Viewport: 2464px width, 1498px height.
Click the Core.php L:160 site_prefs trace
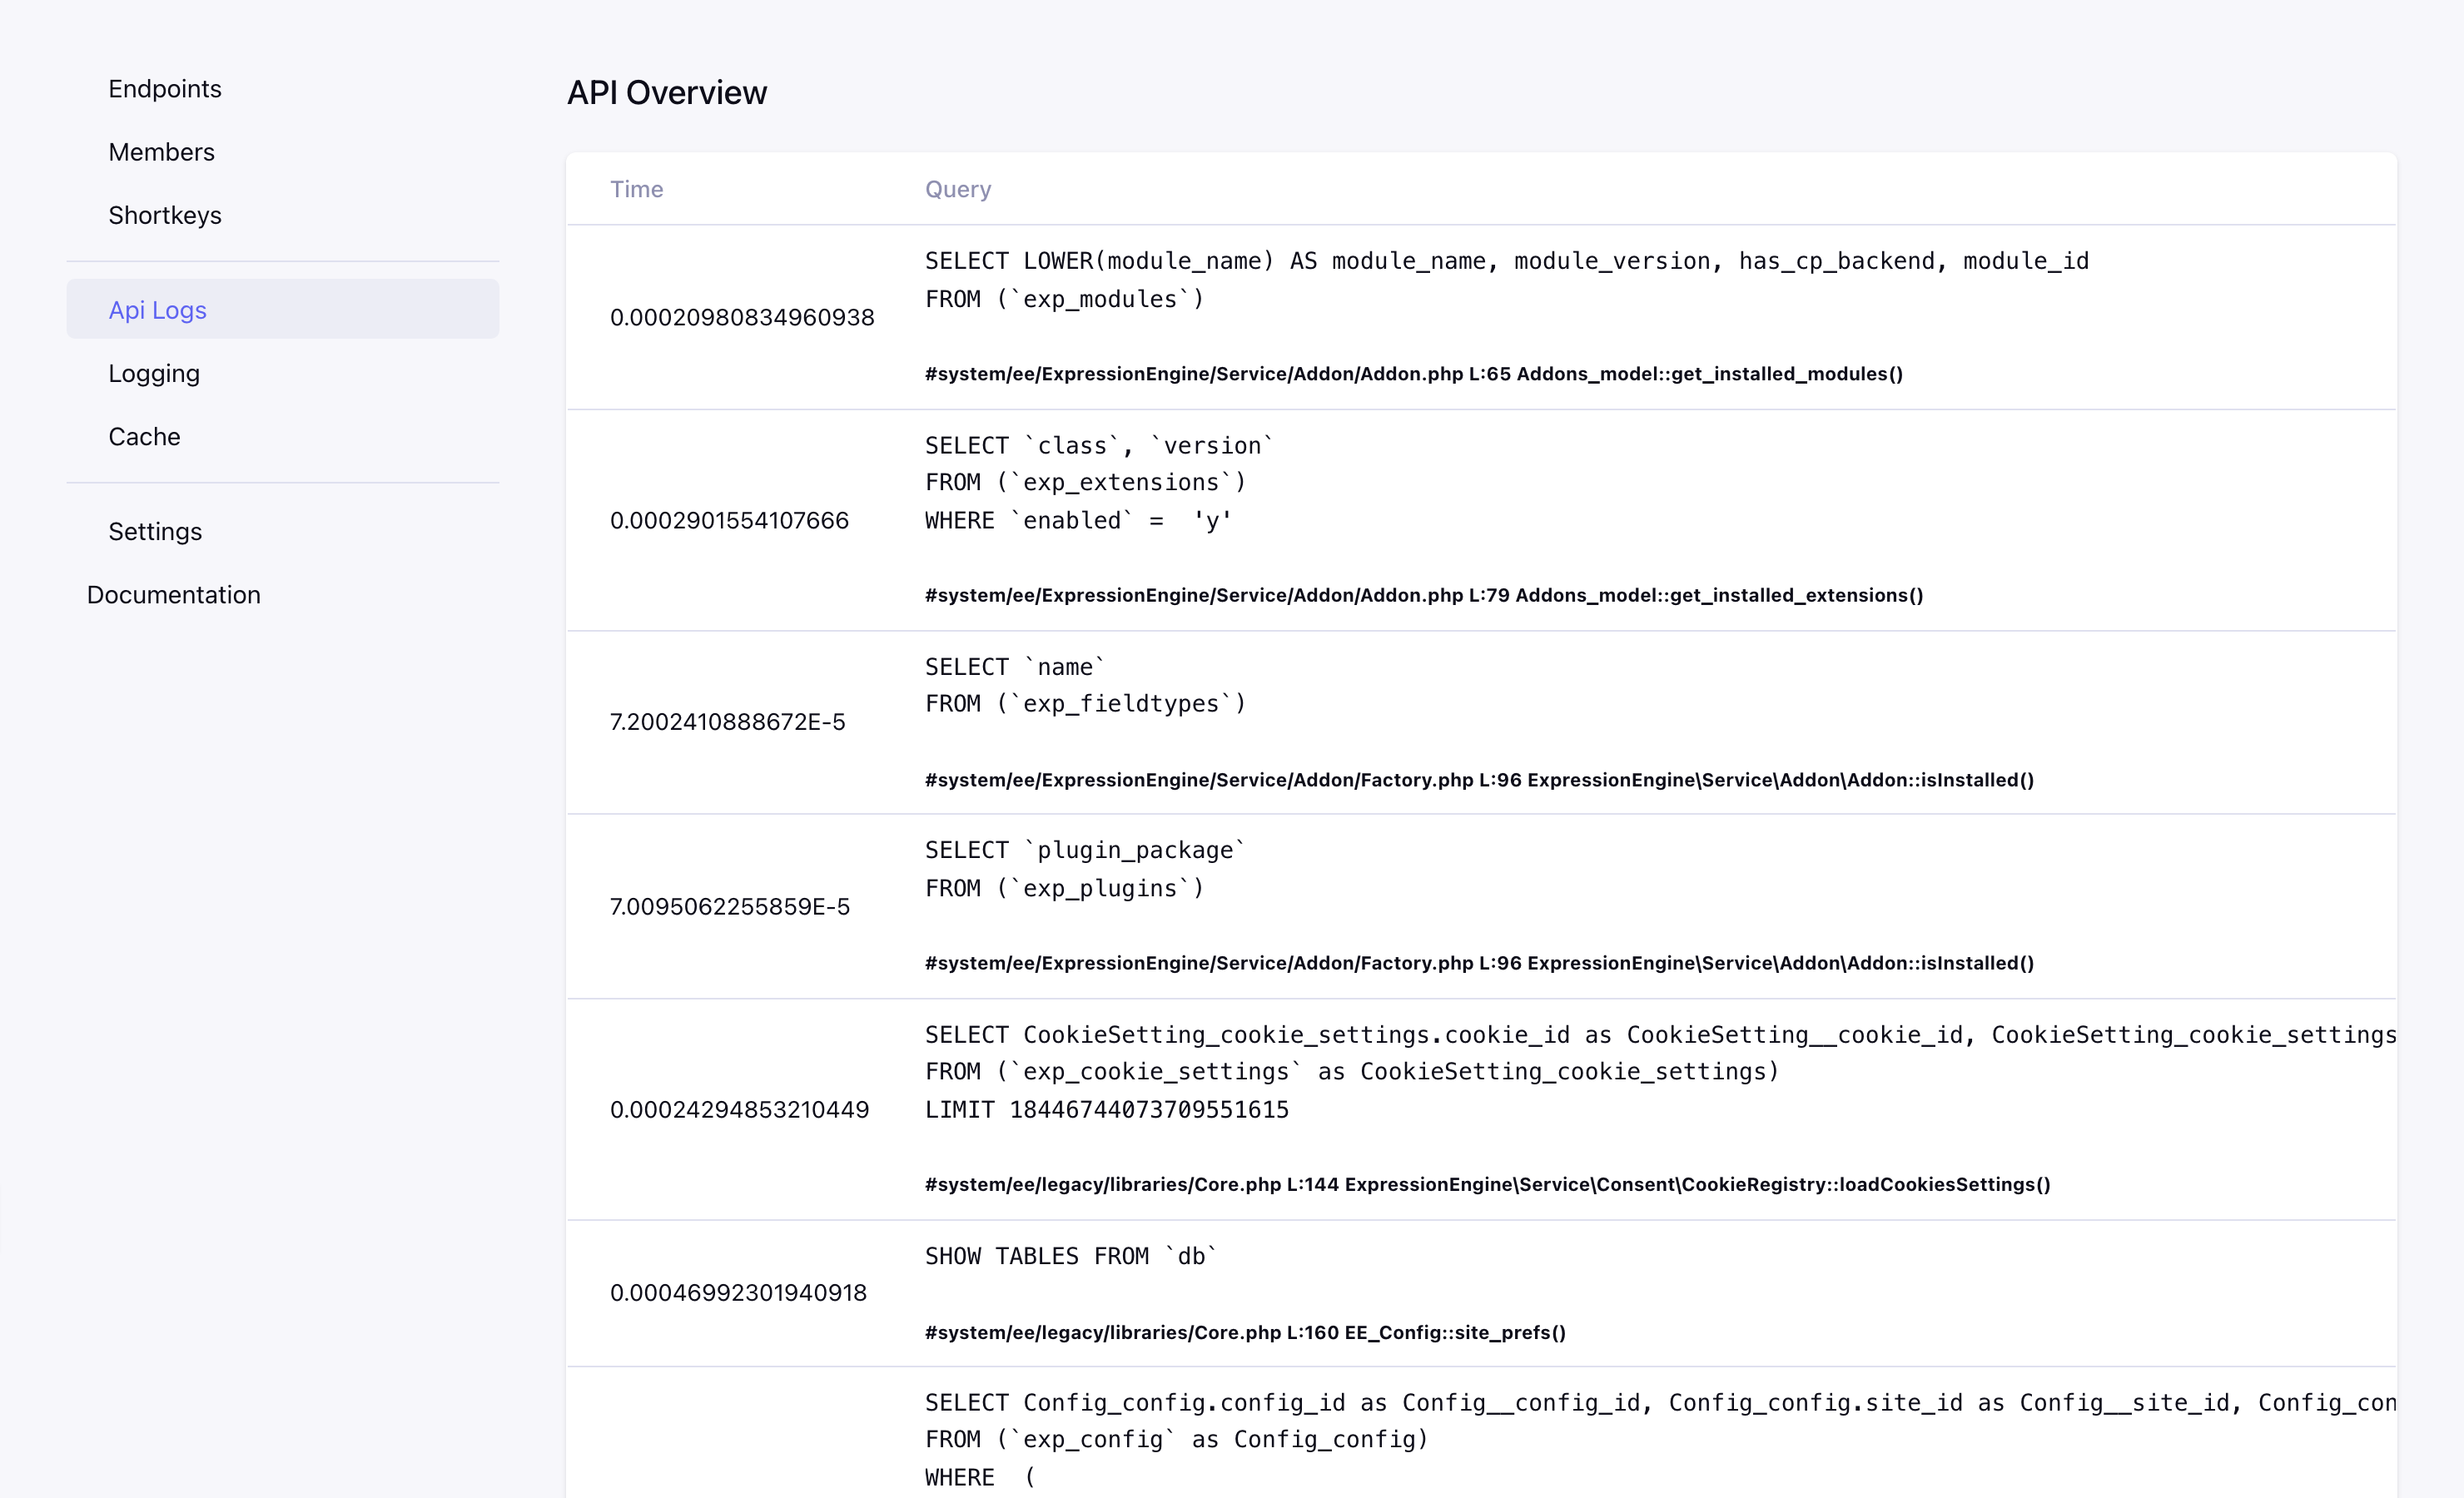(1245, 1333)
